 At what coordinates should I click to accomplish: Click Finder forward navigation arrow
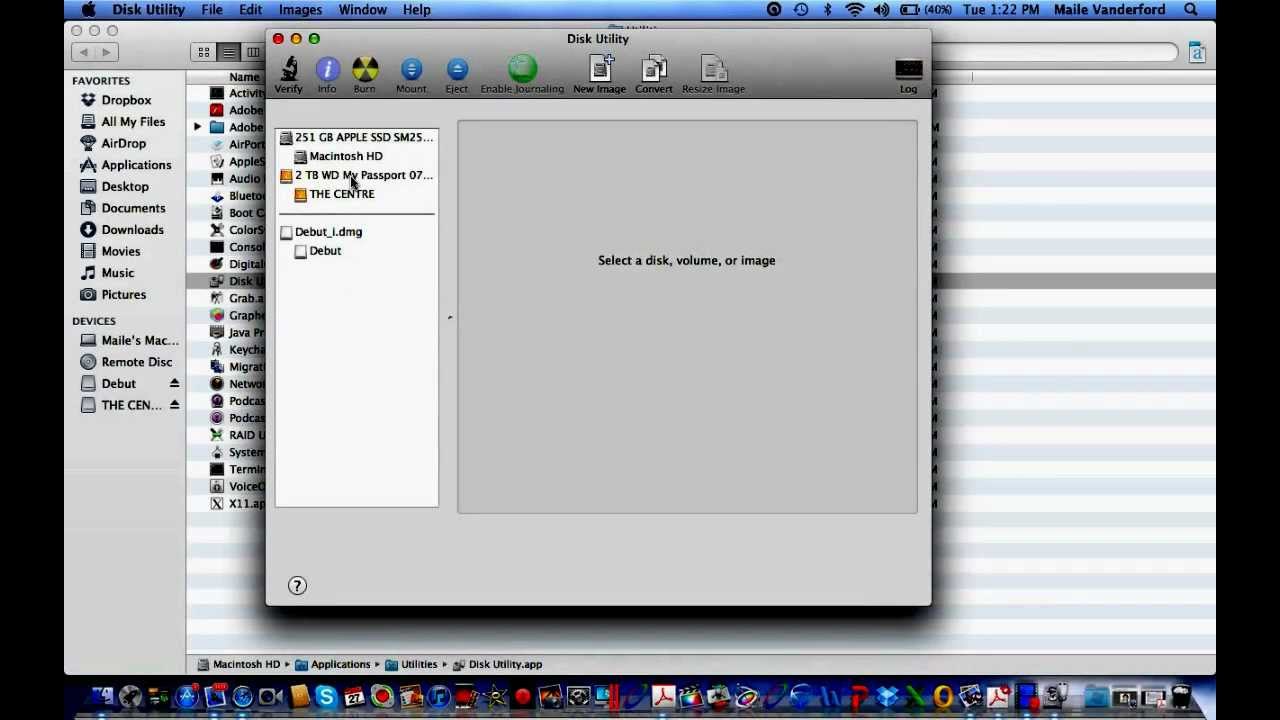pyautogui.click(x=109, y=52)
